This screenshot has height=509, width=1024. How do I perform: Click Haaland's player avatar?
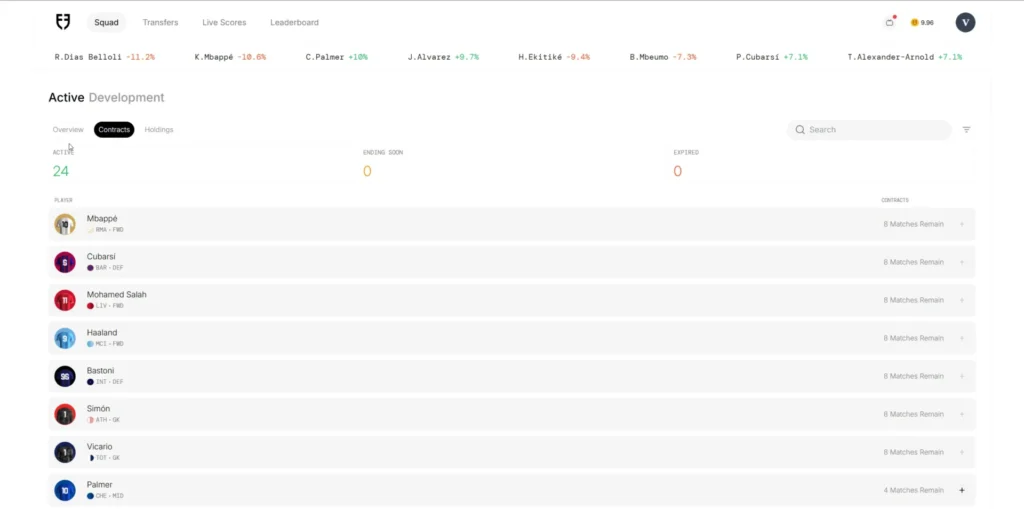[65, 338]
